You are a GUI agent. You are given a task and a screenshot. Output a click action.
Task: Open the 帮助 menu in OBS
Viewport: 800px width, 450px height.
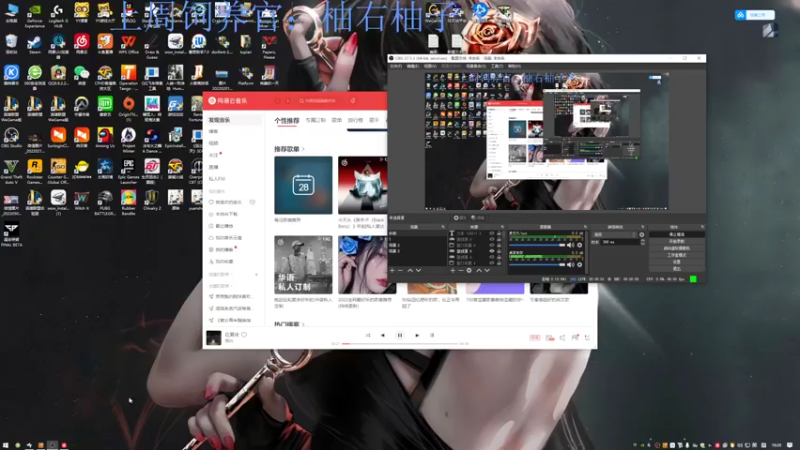[x=514, y=66]
